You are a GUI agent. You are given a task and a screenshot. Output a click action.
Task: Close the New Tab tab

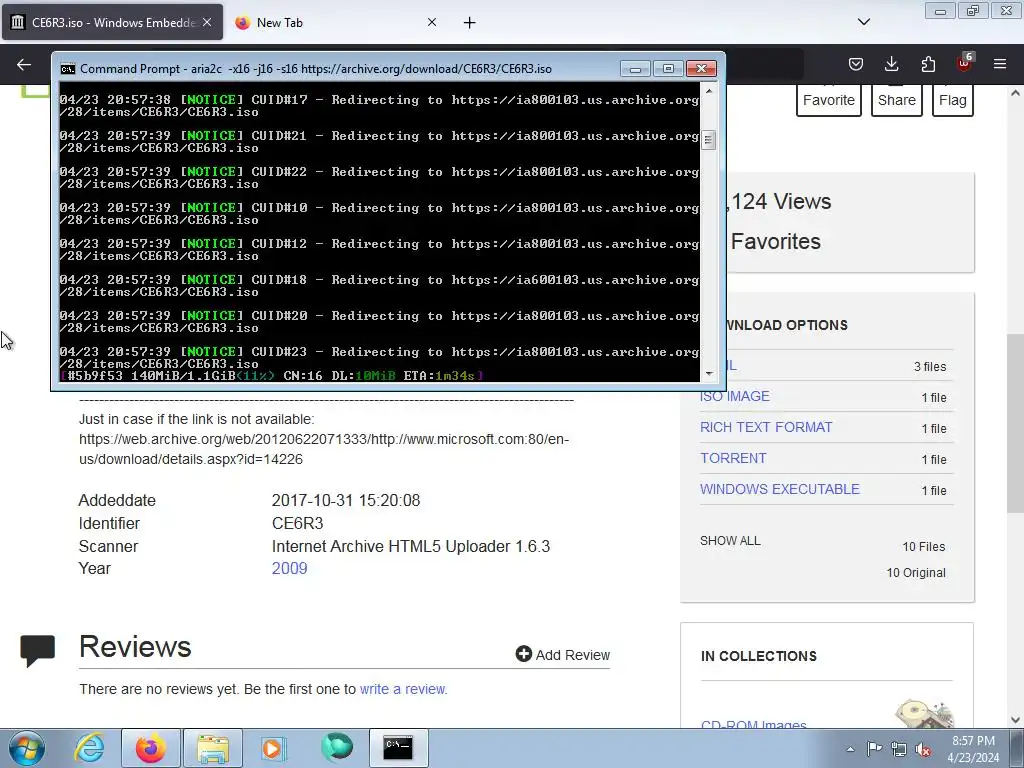432,22
